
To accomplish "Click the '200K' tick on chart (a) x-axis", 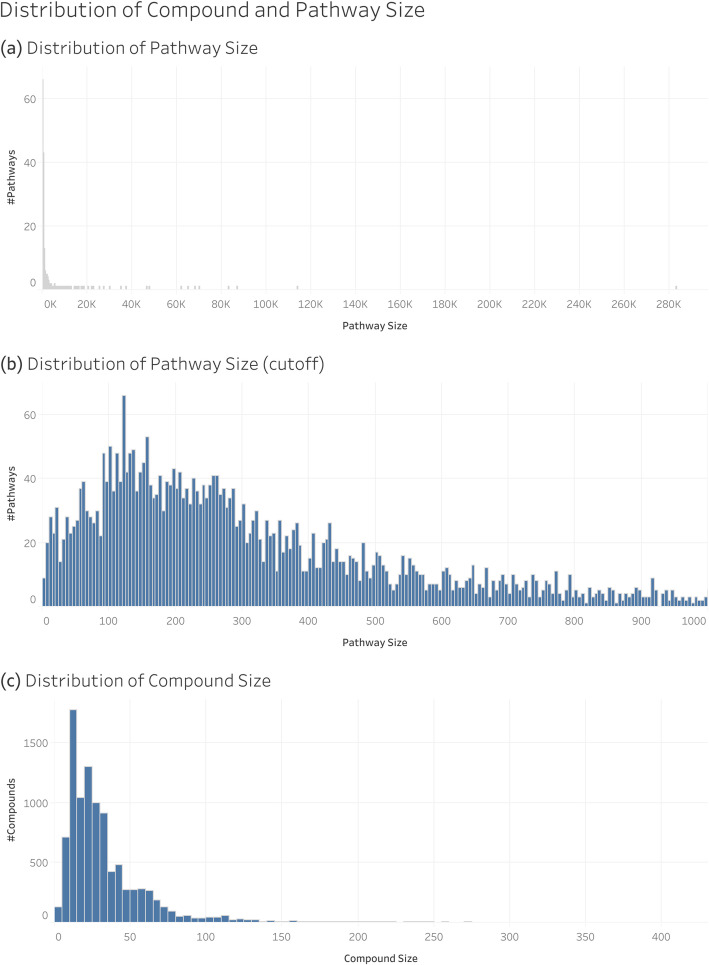I will (x=489, y=304).
